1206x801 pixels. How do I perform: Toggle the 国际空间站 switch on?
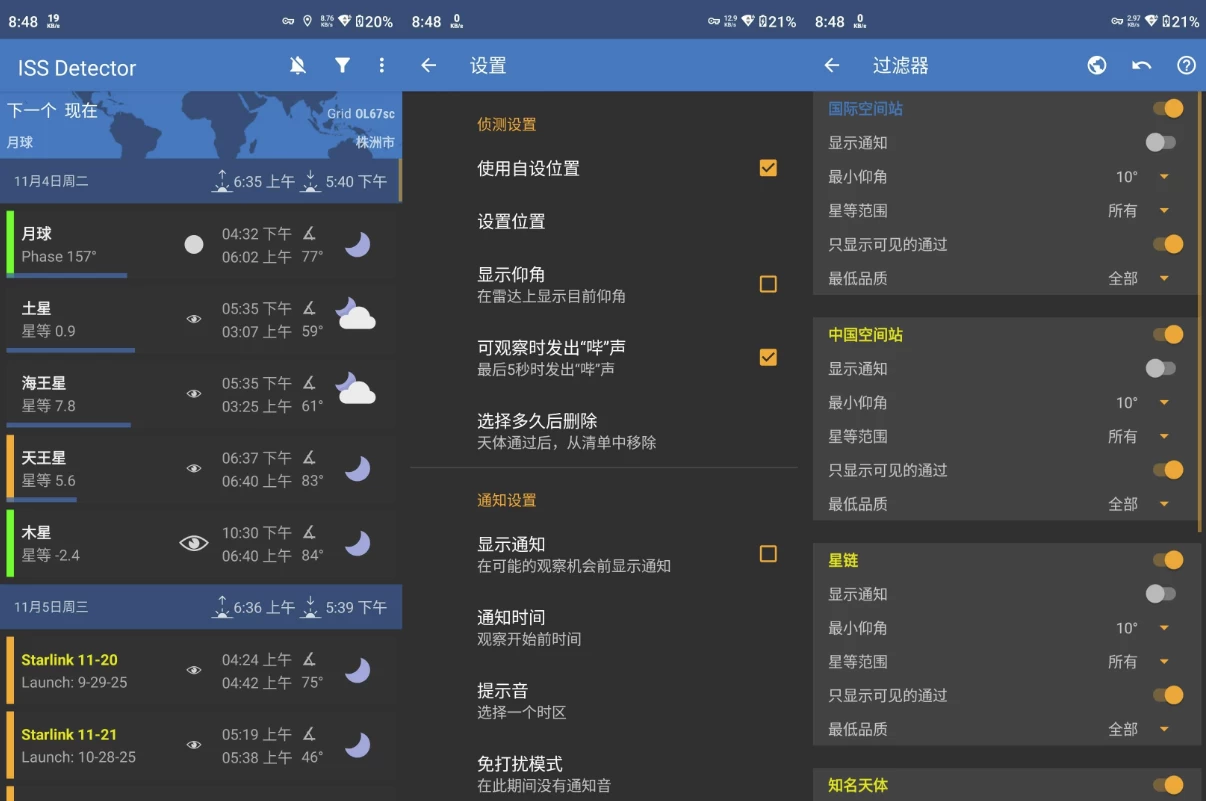click(1168, 107)
